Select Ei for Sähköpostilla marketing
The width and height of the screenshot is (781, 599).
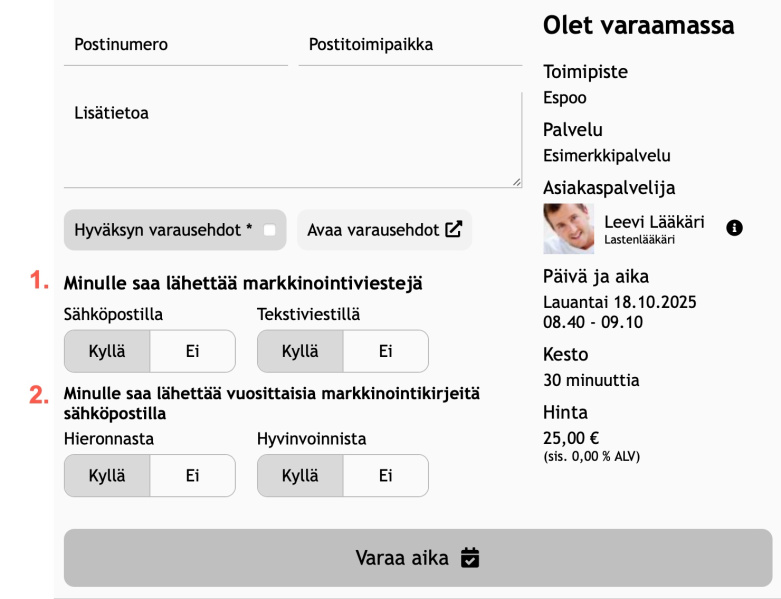pyautogui.click(x=193, y=351)
